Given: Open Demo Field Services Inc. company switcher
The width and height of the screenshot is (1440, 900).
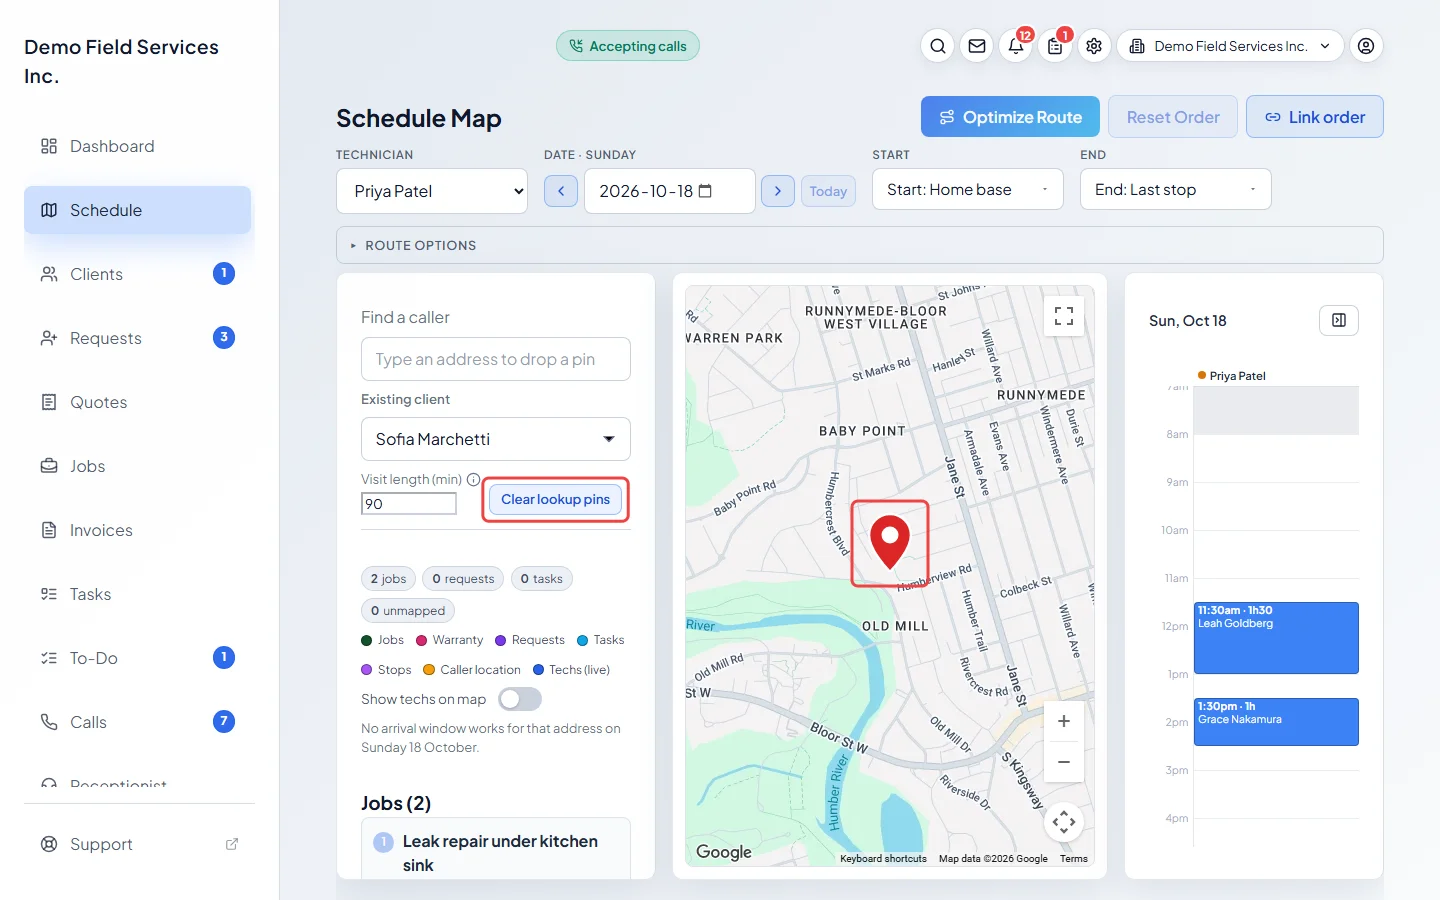Looking at the screenshot, I should 1230,46.
